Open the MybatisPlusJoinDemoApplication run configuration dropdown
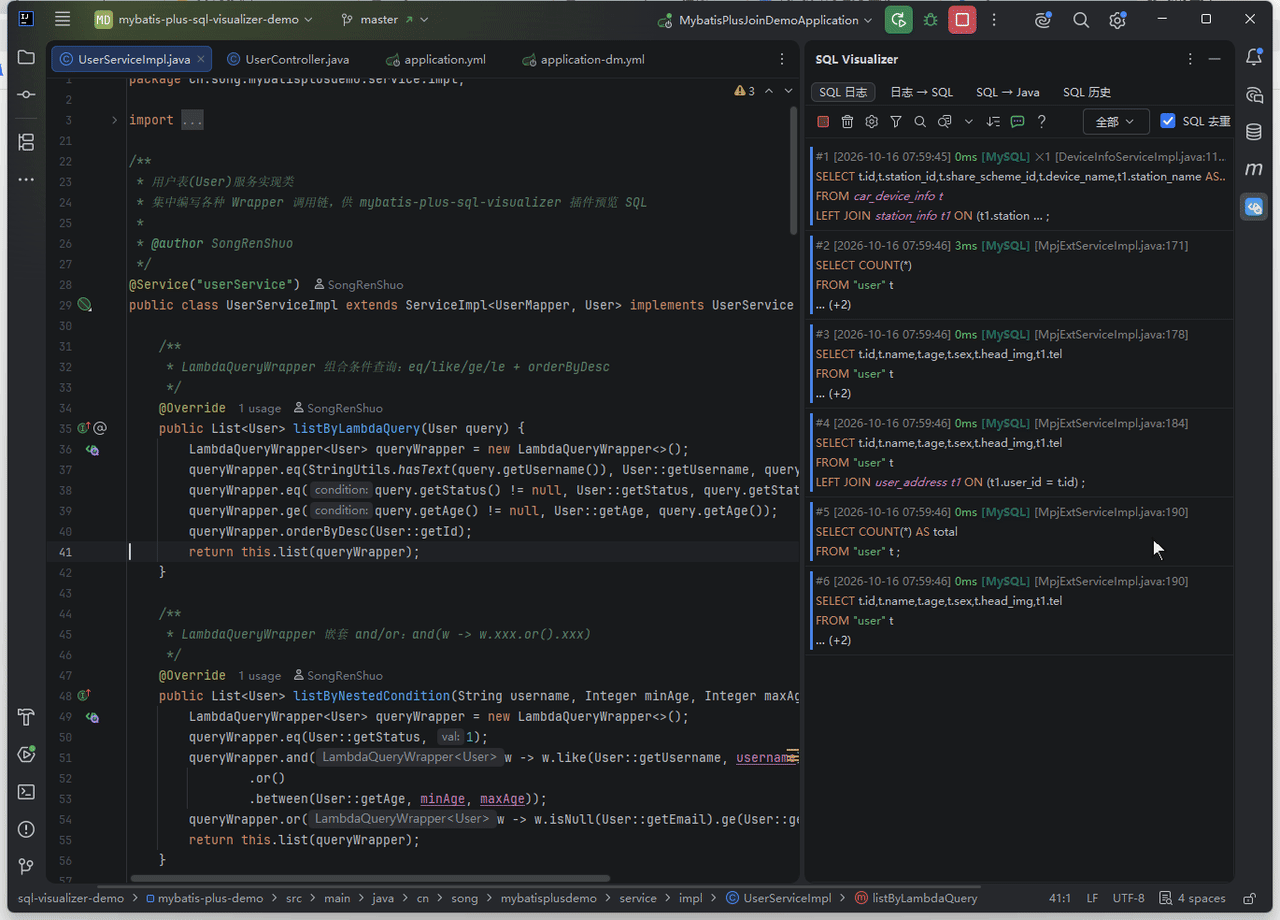The height and width of the screenshot is (920, 1280). (765, 20)
